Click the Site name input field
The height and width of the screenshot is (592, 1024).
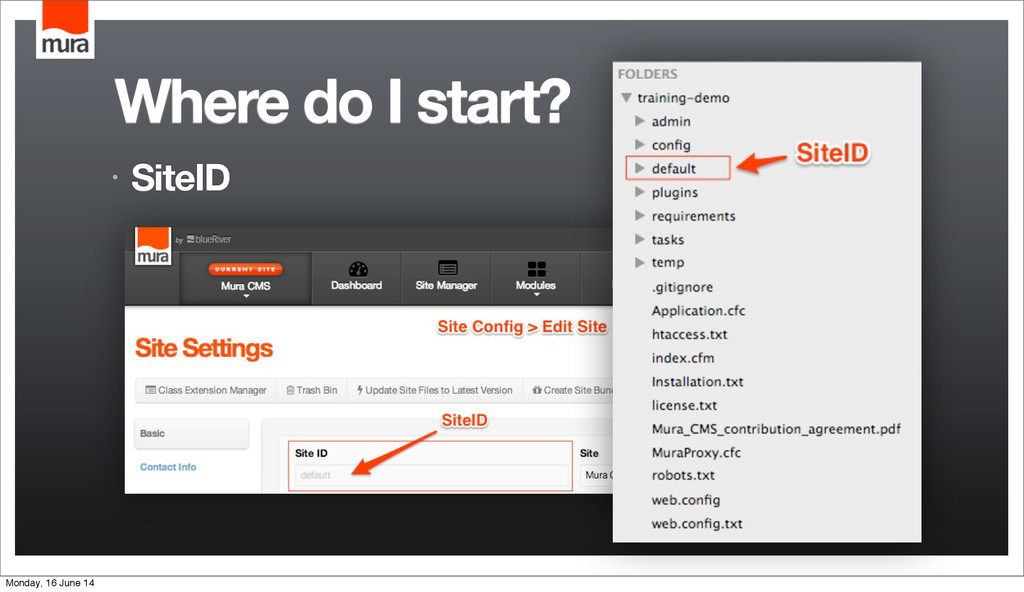tap(597, 475)
